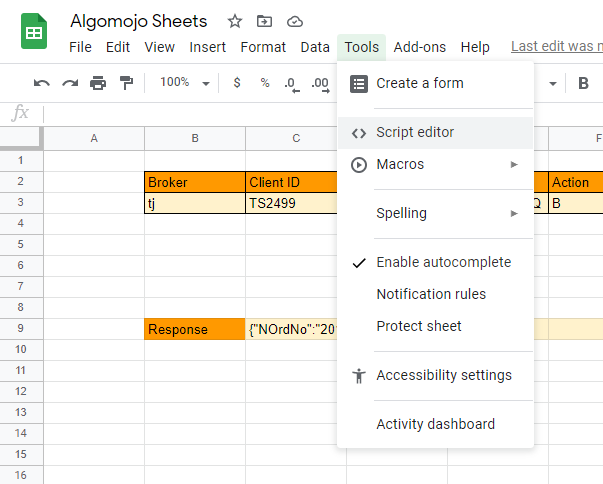Viewport: 603px width, 484px height.
Task: Click the Macros play circle icon
Action: click(359, 165)
